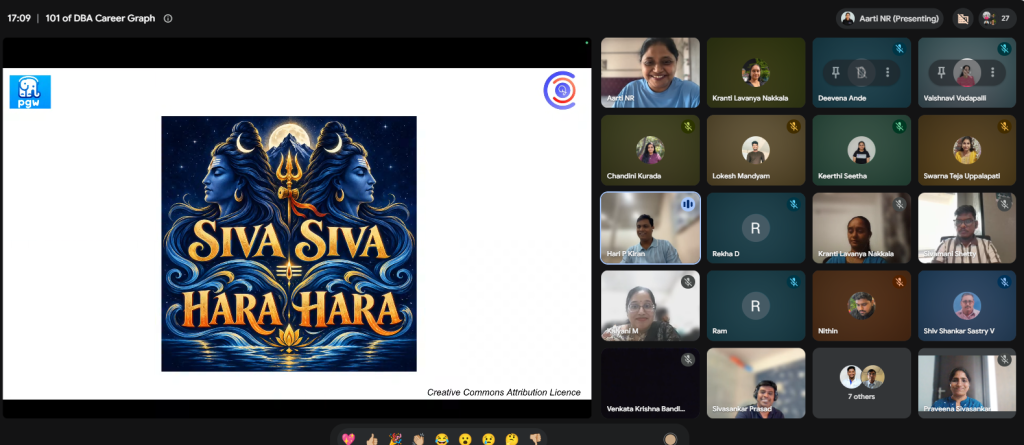Image resolution: width=1024 pixels, height=445 pixels.
Task: Click muted mic icon on Nithin tile
Action: (899, 282)
